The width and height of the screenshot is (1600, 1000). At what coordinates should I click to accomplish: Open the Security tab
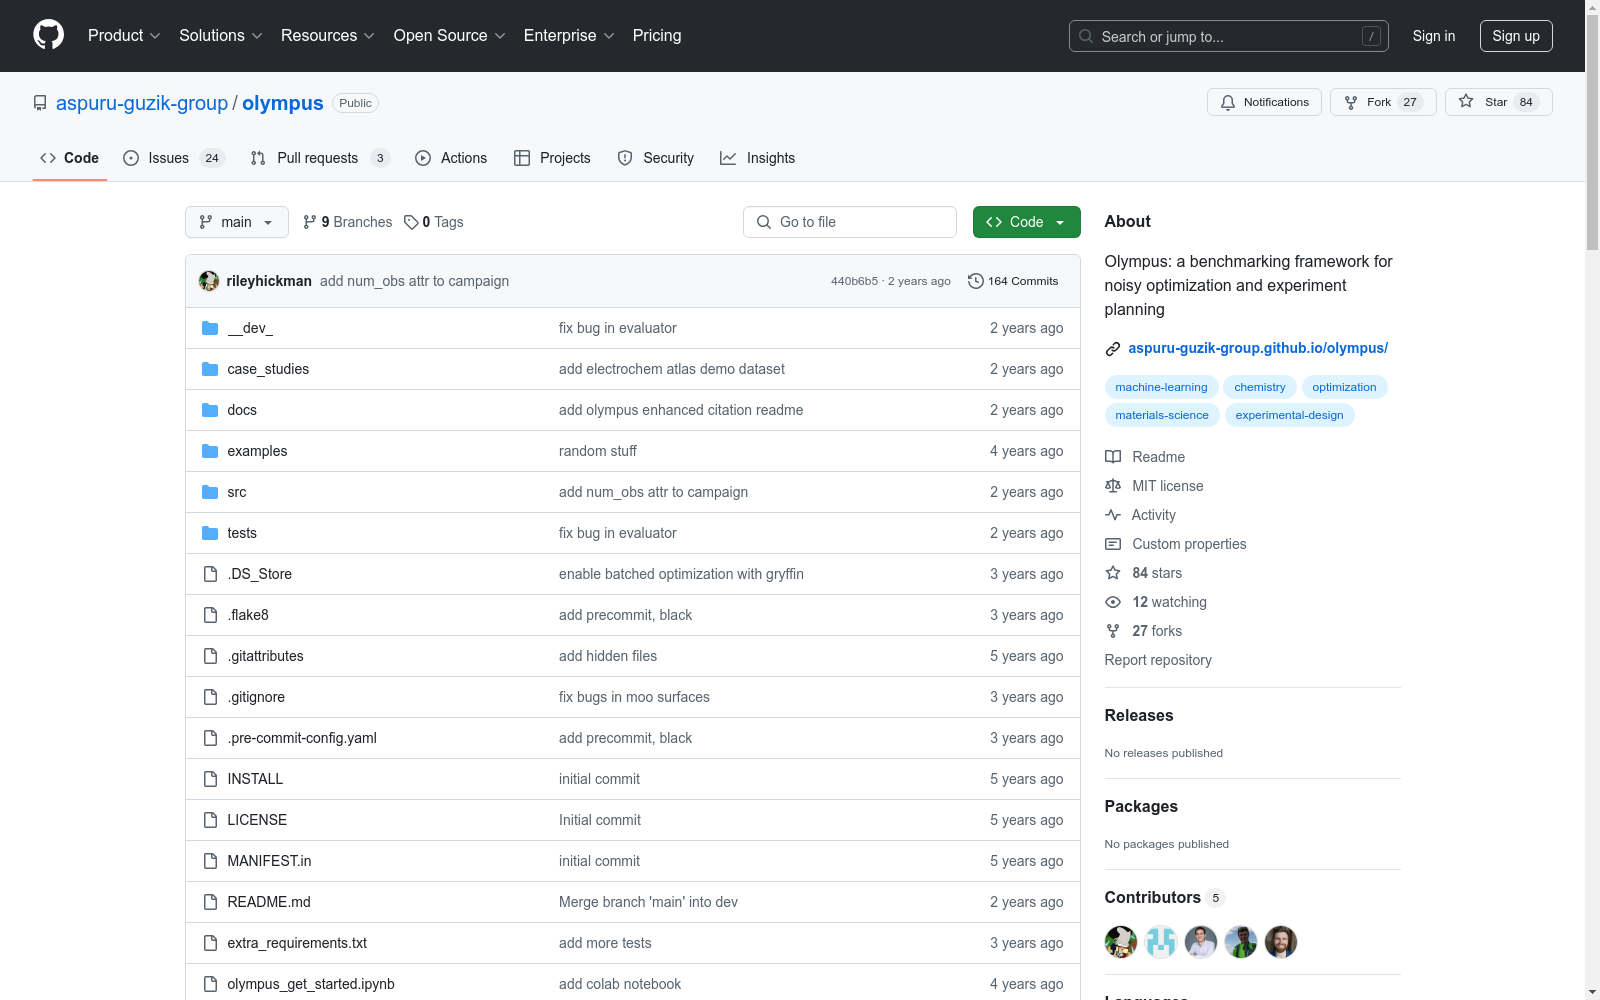coord(656,158)
